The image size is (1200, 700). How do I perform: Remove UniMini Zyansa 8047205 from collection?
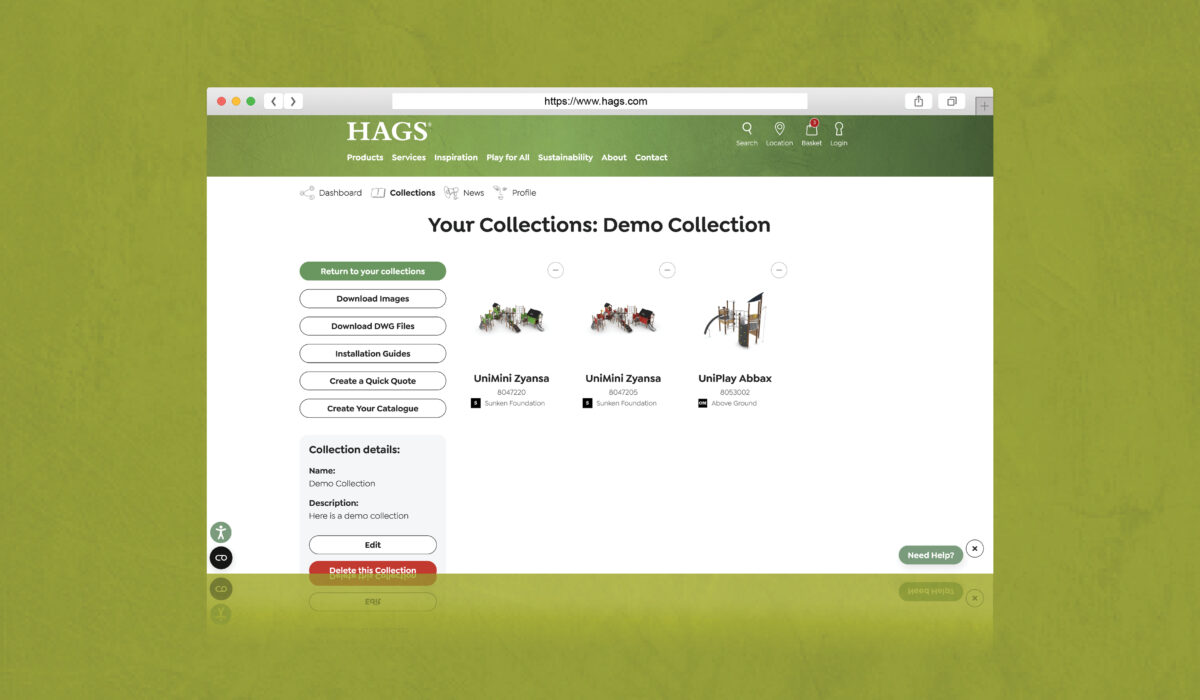[x=667, y=270]
